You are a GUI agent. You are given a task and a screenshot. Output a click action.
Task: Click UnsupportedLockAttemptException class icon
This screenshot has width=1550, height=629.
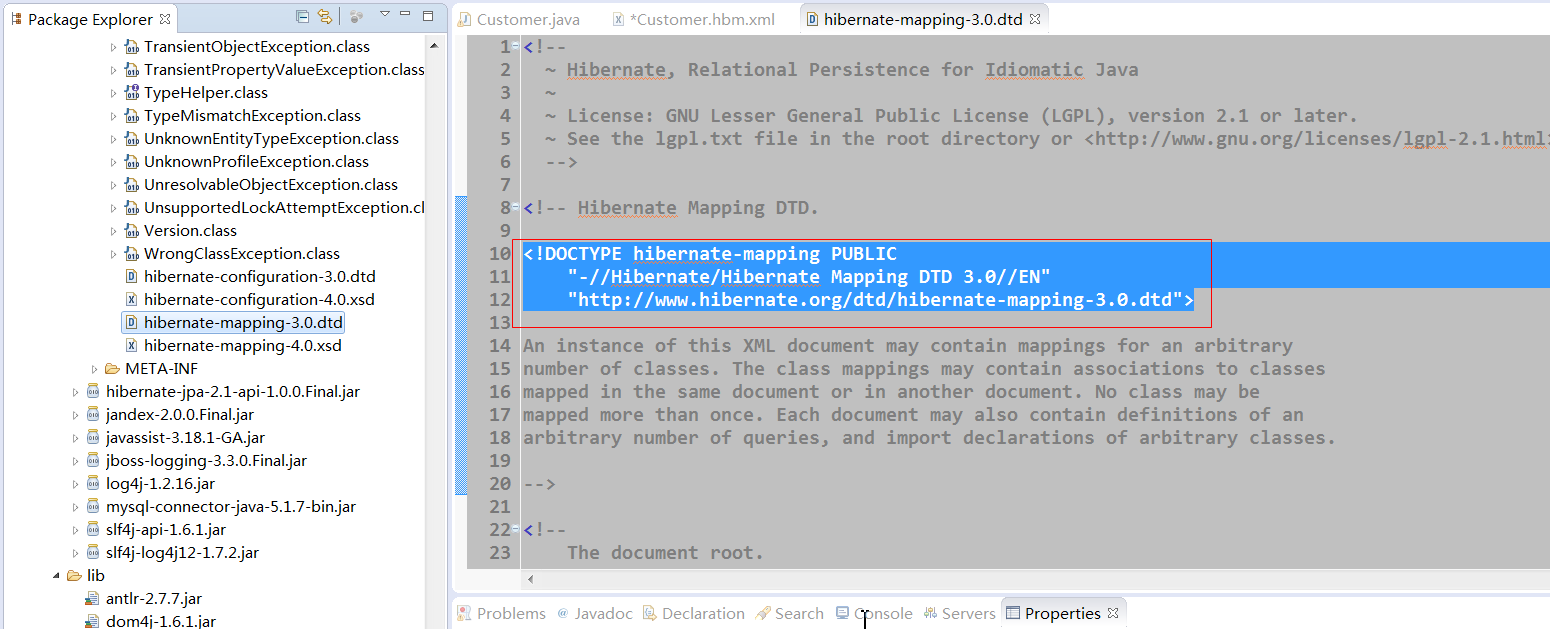click(x=131, y=208)
